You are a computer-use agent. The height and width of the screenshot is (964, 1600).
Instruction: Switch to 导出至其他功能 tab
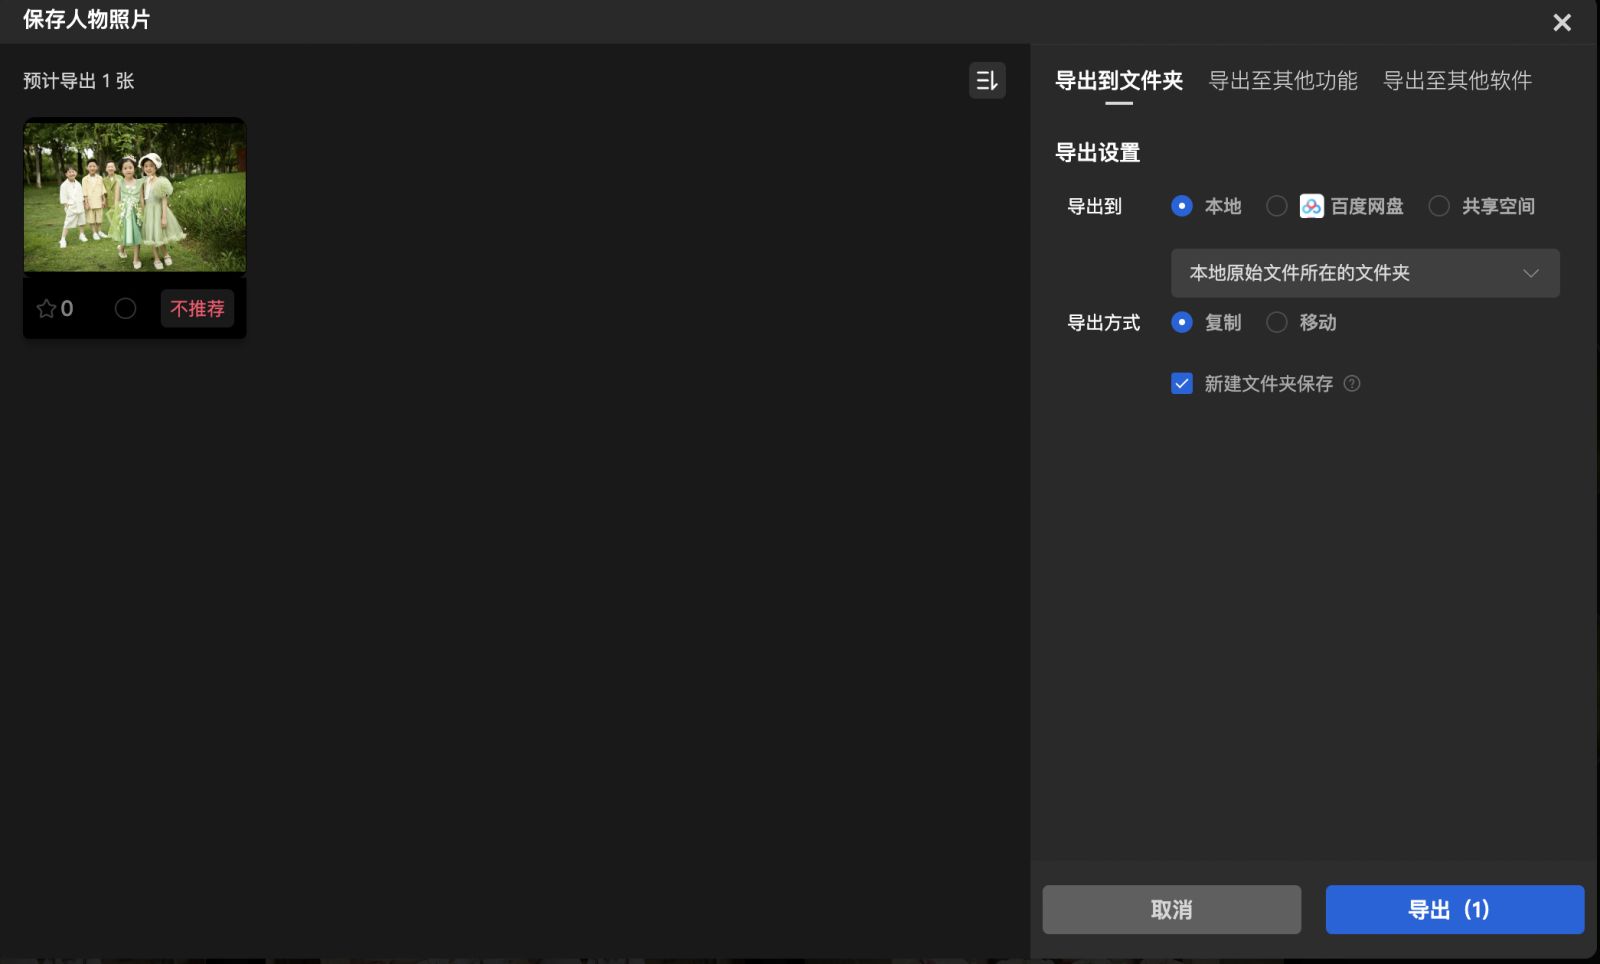click(1283, 81)
